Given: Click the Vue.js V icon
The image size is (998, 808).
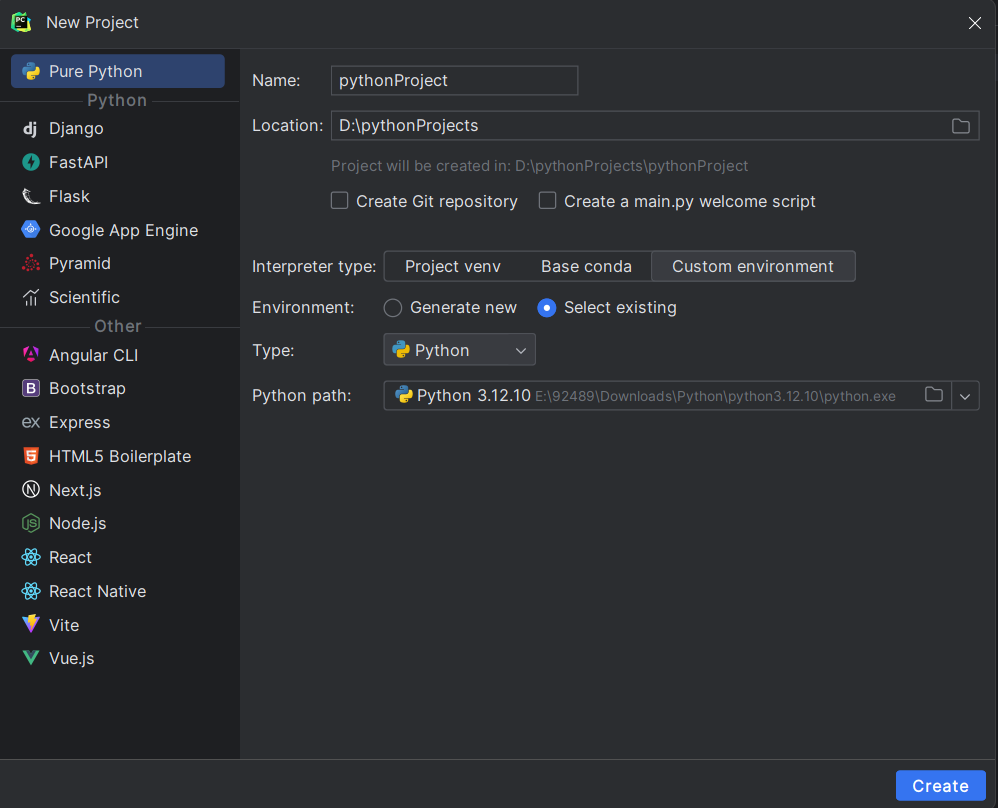Looking at the screenshot, I should click(31, 658).
